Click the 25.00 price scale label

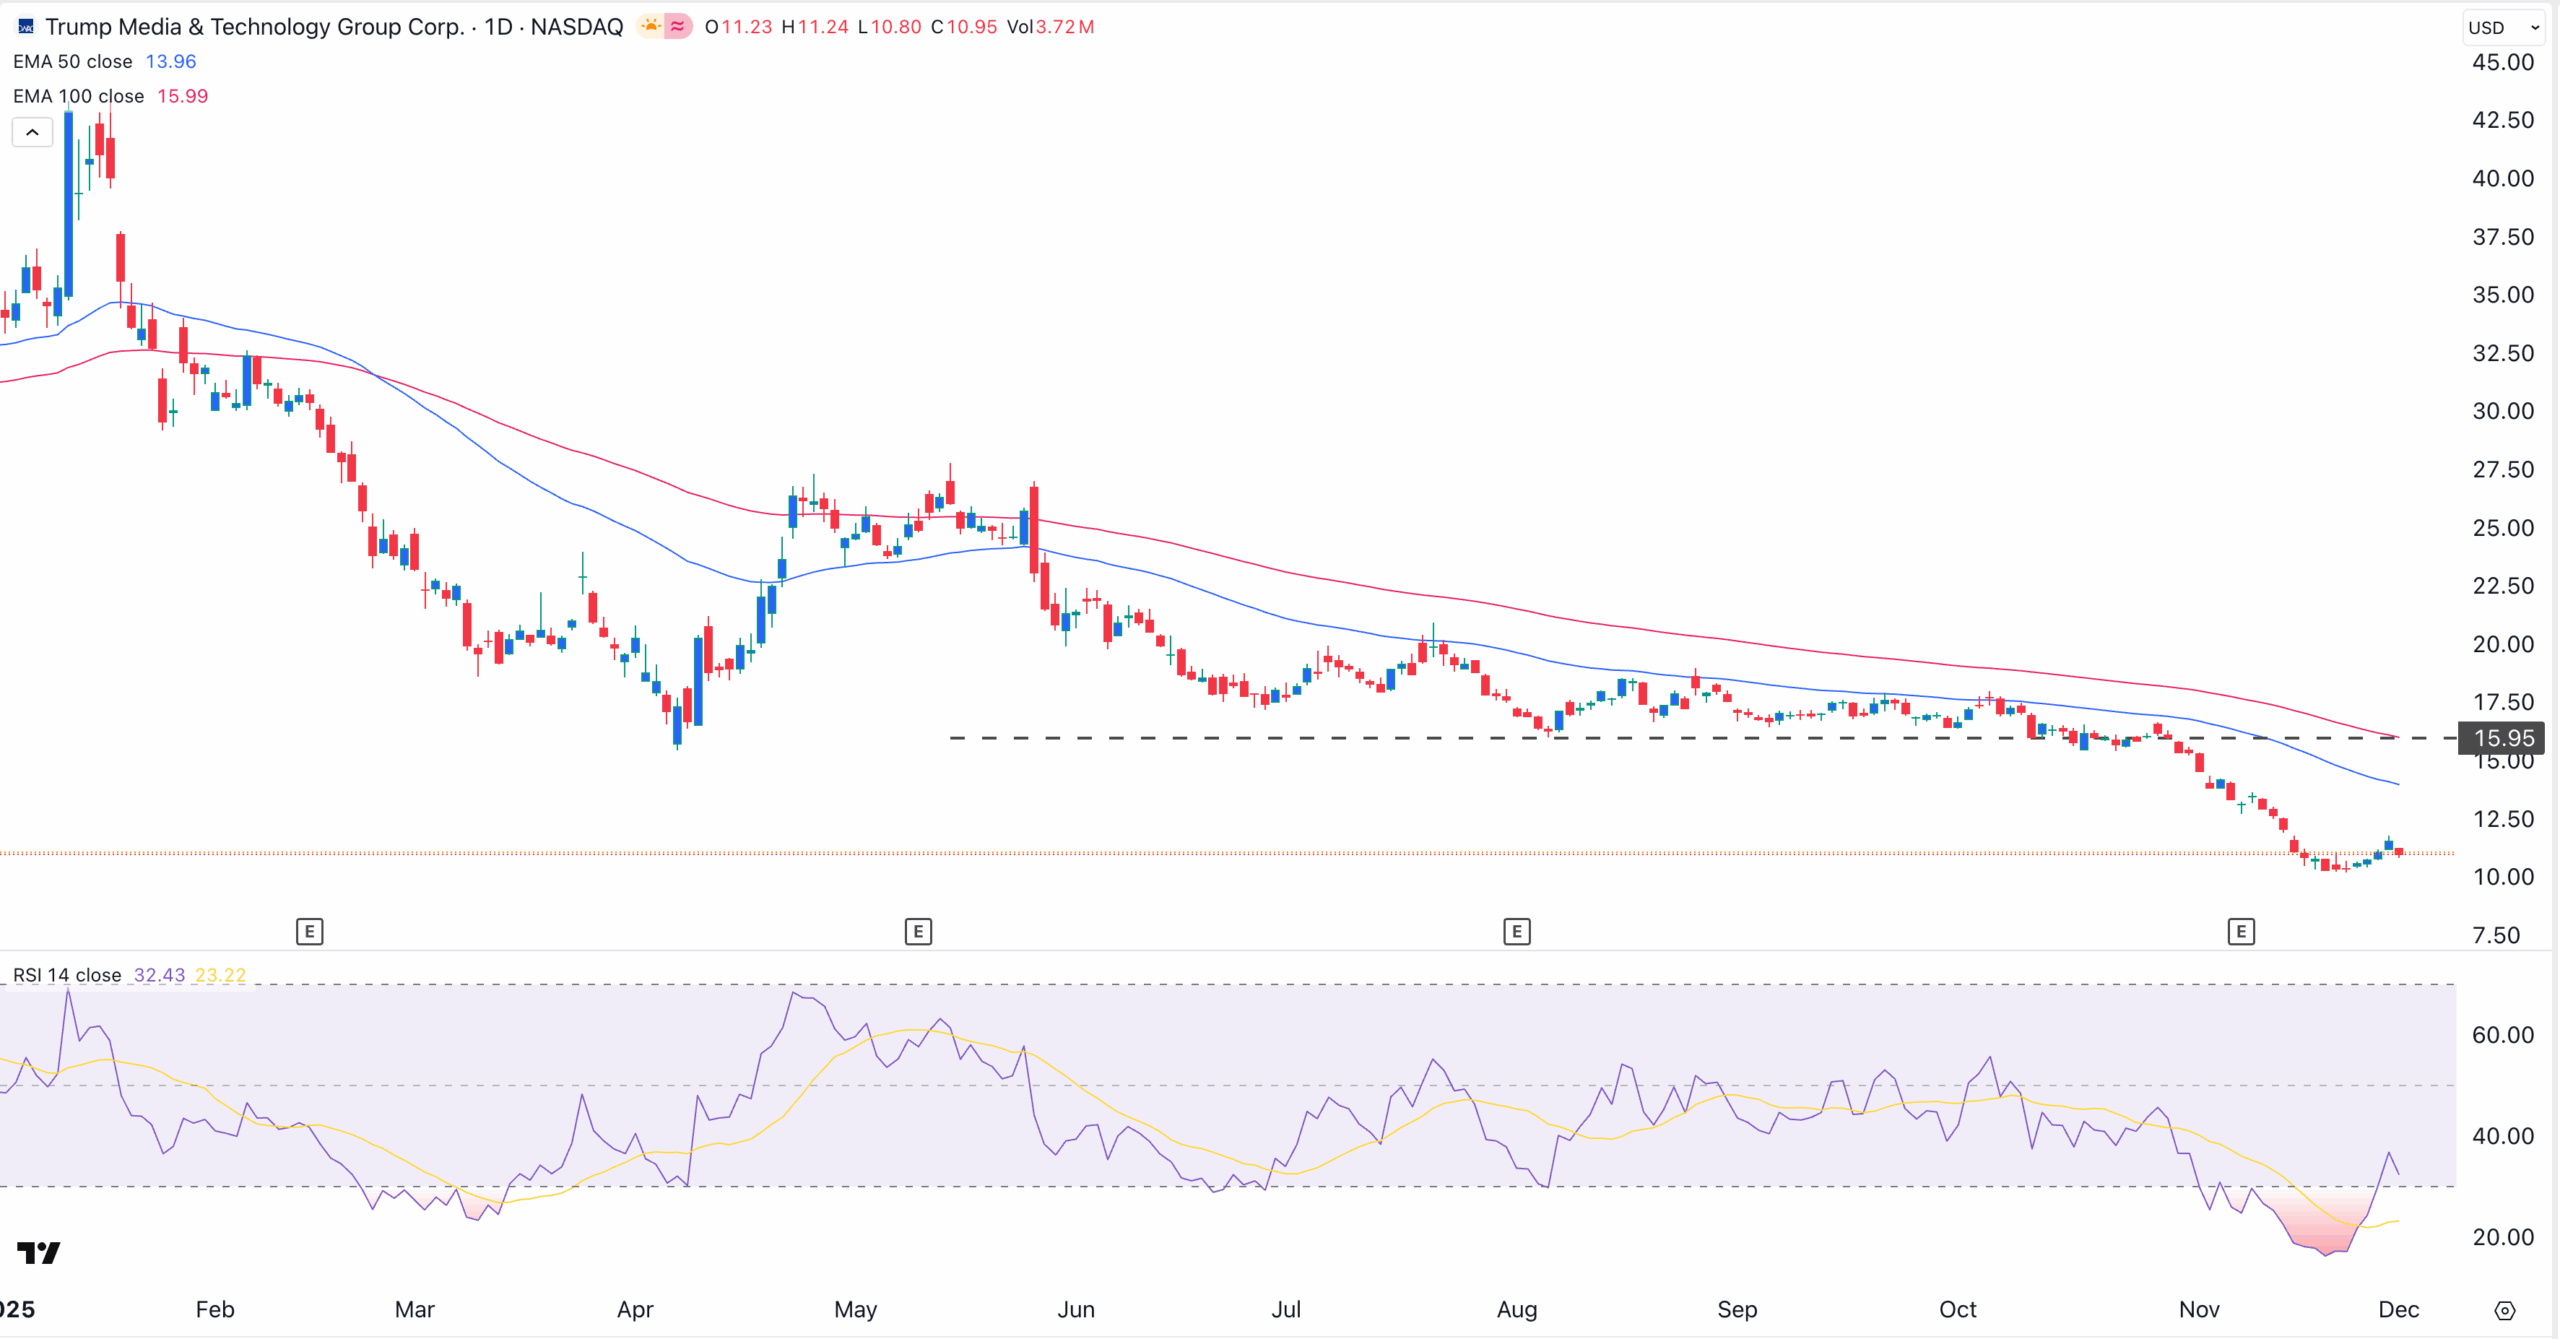click(x=2503, y=528)
